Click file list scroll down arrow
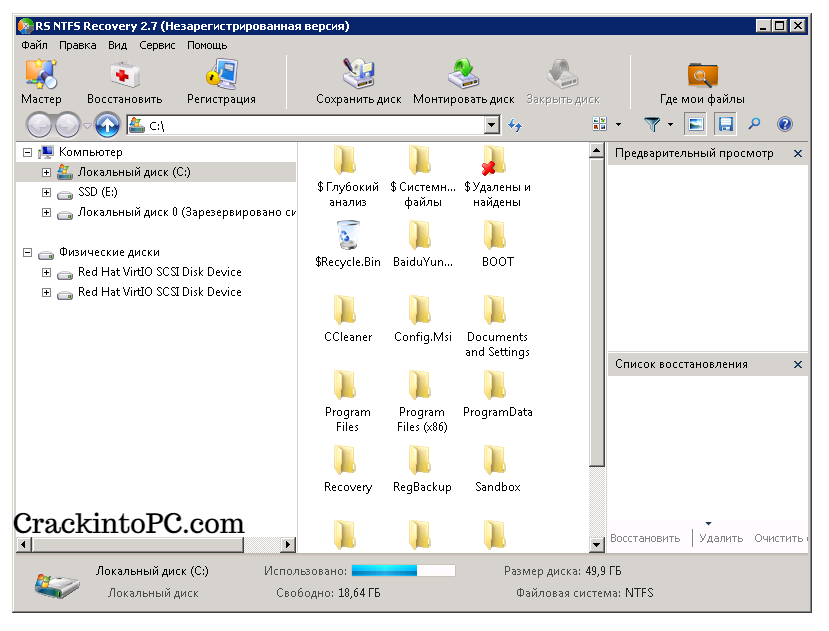The height and width of the screenshot is (631, 829). tap(596, 544)
